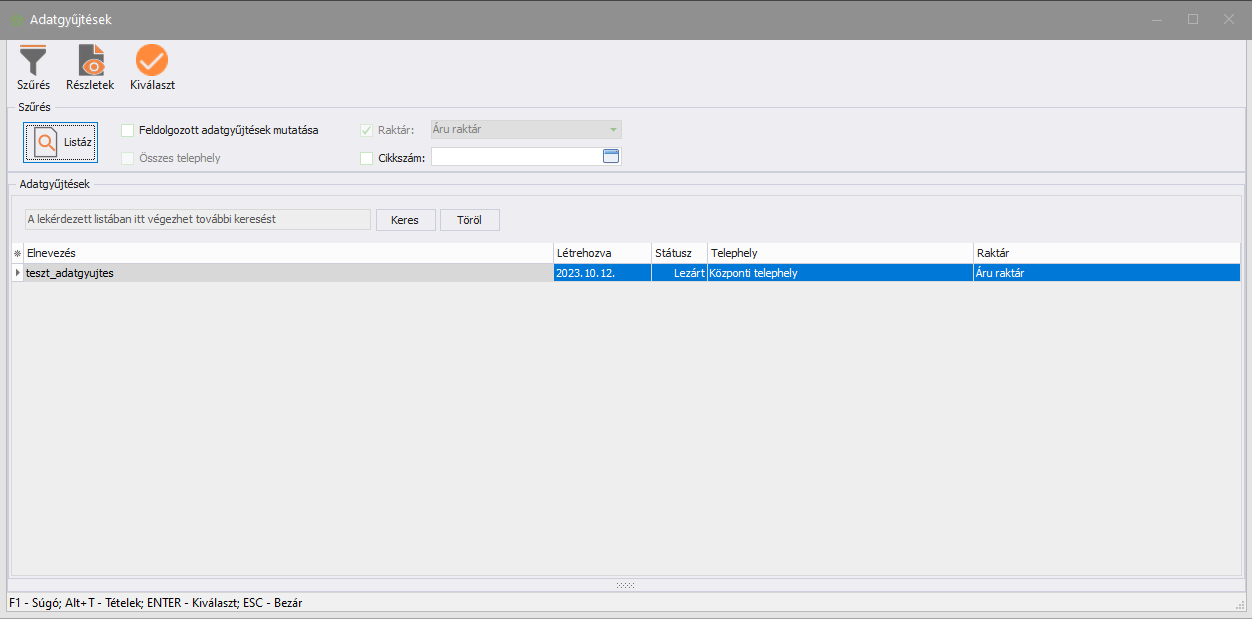Click the application icon in title bar
Viewport: 1252px width, 619px height.
coord(16,20)
